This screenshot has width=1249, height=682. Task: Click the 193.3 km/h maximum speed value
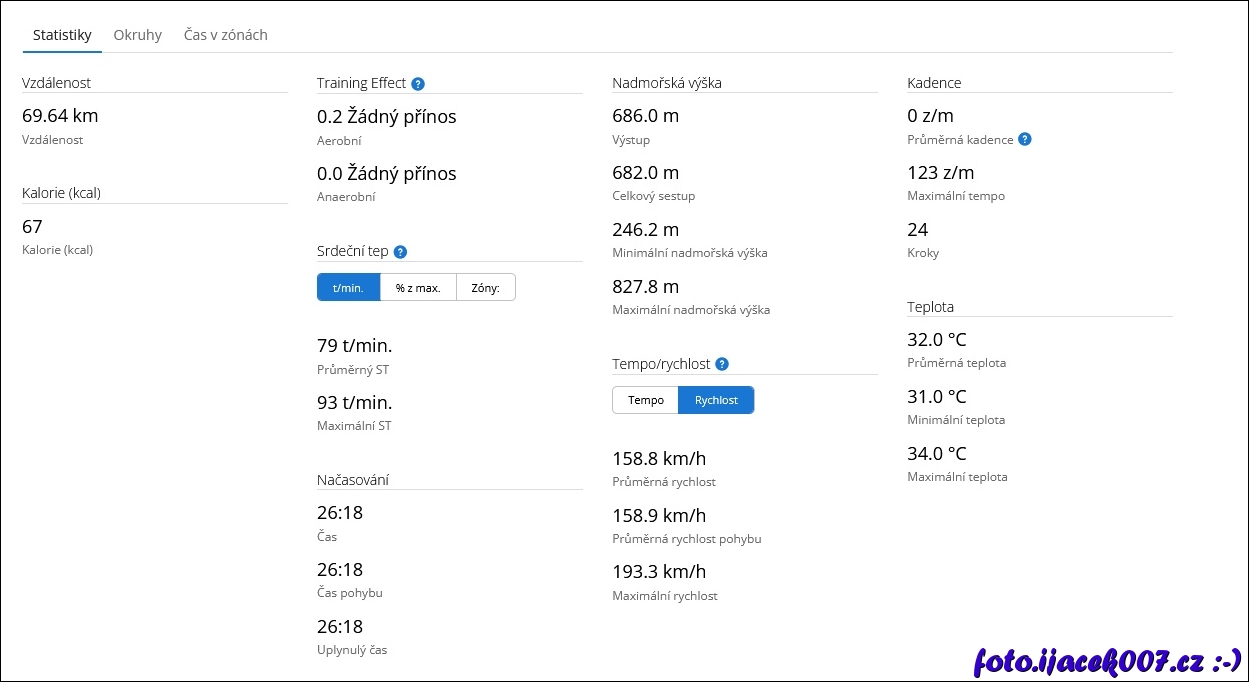pos(659,572)
